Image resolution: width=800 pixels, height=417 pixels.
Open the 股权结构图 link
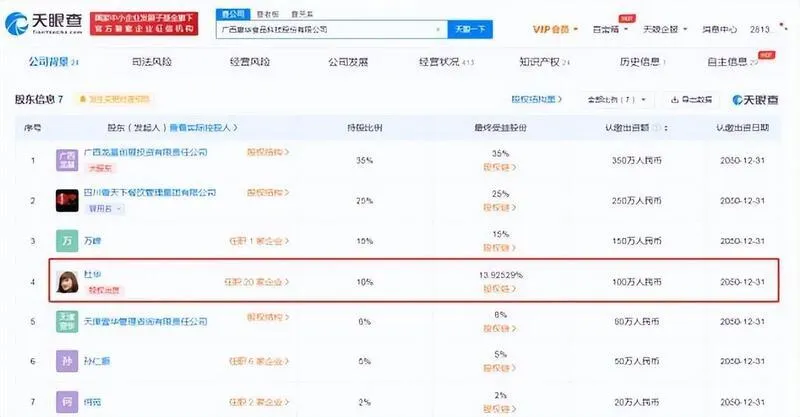[537, 100]
